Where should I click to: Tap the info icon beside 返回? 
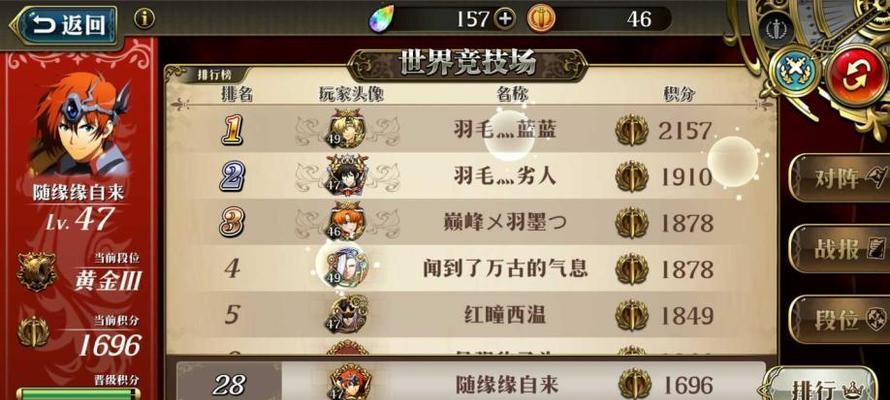pos(144,19)
